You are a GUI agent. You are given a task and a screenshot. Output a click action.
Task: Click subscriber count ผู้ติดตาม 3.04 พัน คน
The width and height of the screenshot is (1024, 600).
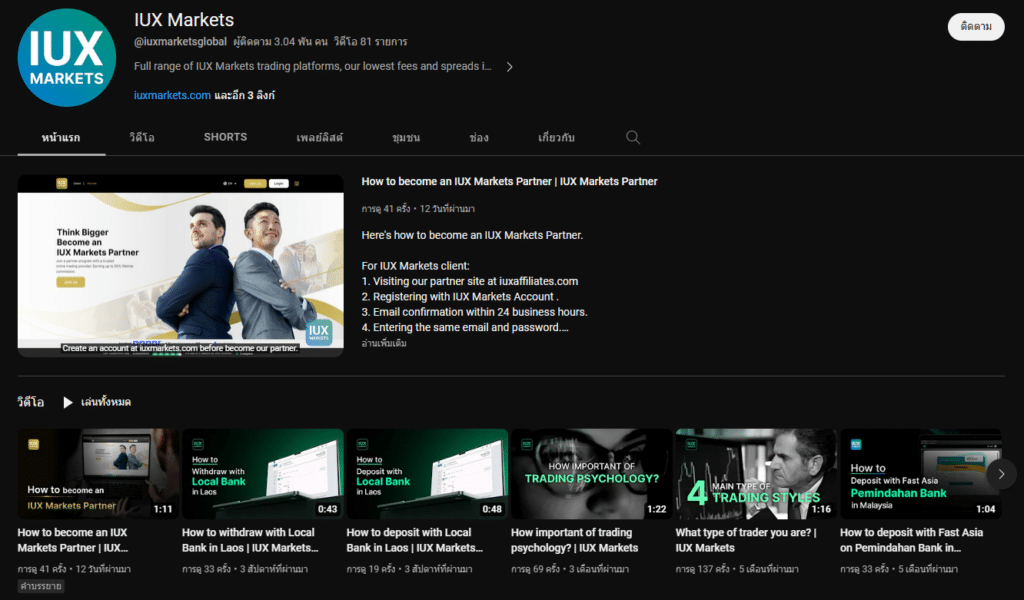point(280,42)
